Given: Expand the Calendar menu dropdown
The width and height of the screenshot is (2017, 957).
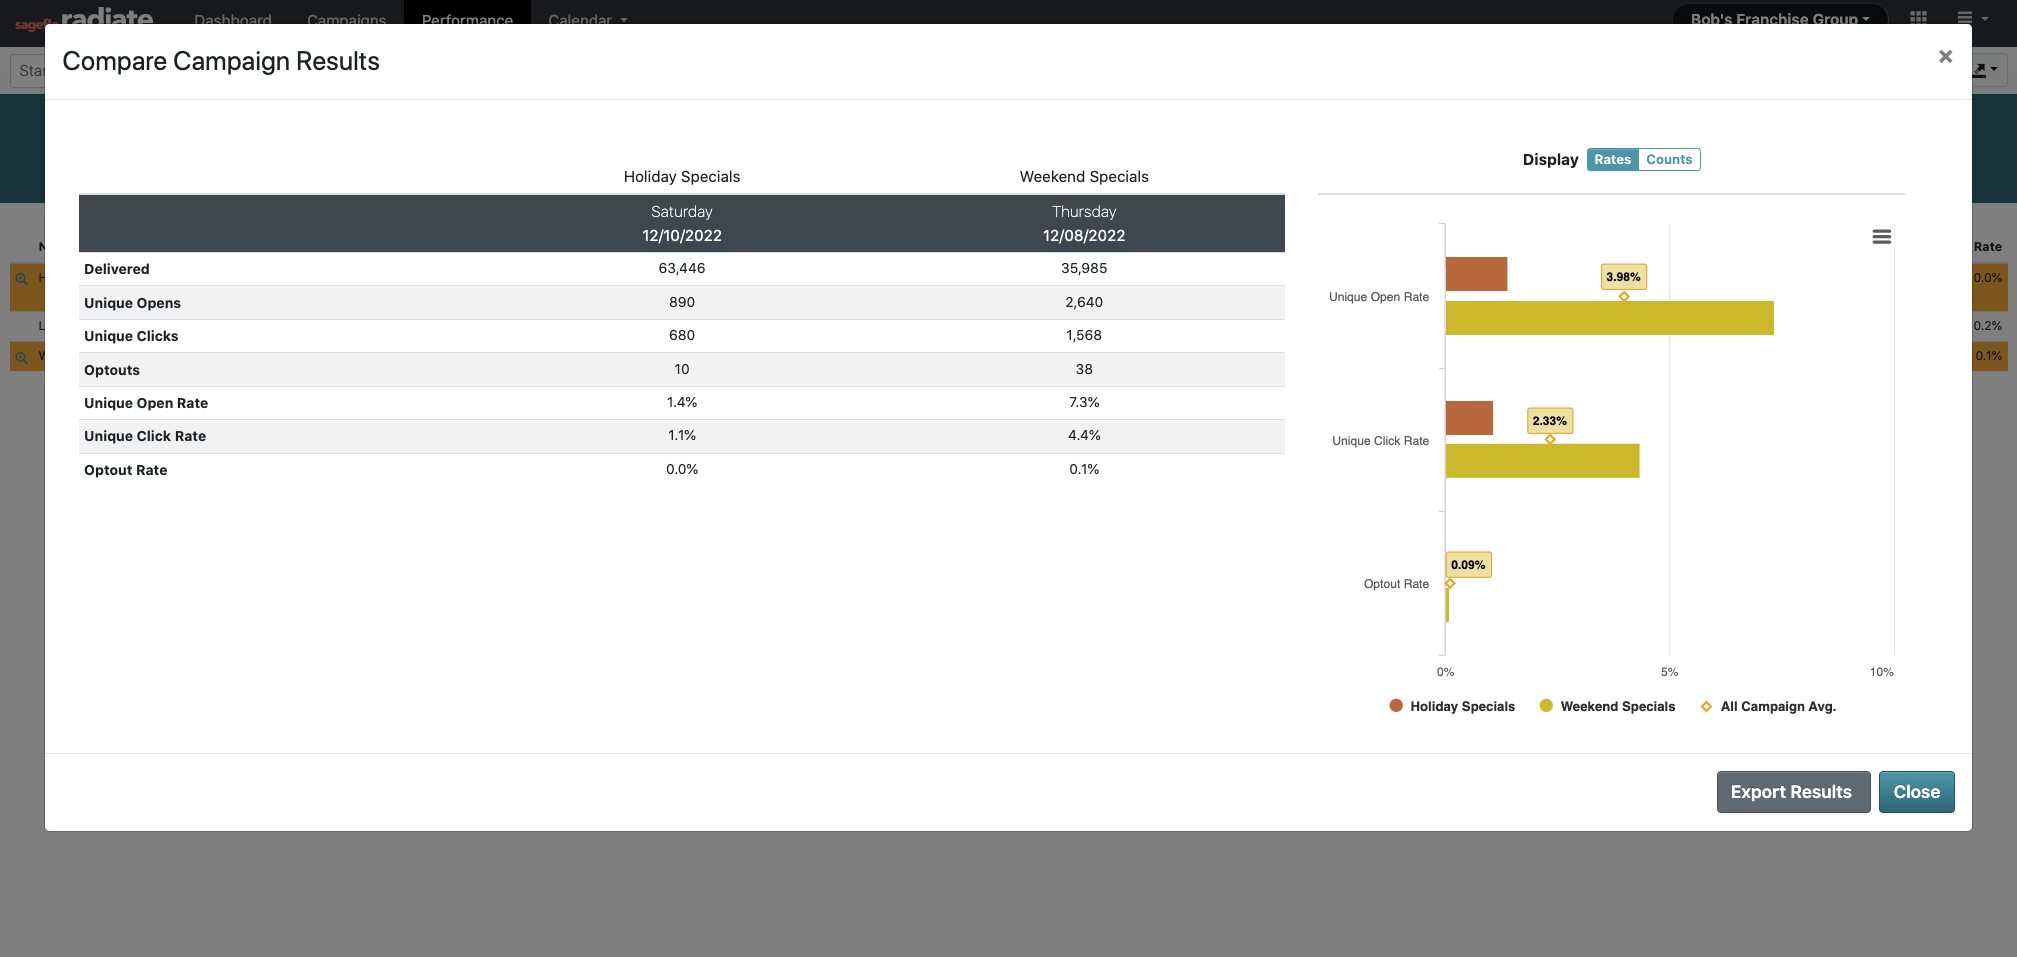Looking at the screenshot, I should coord(588,18).
